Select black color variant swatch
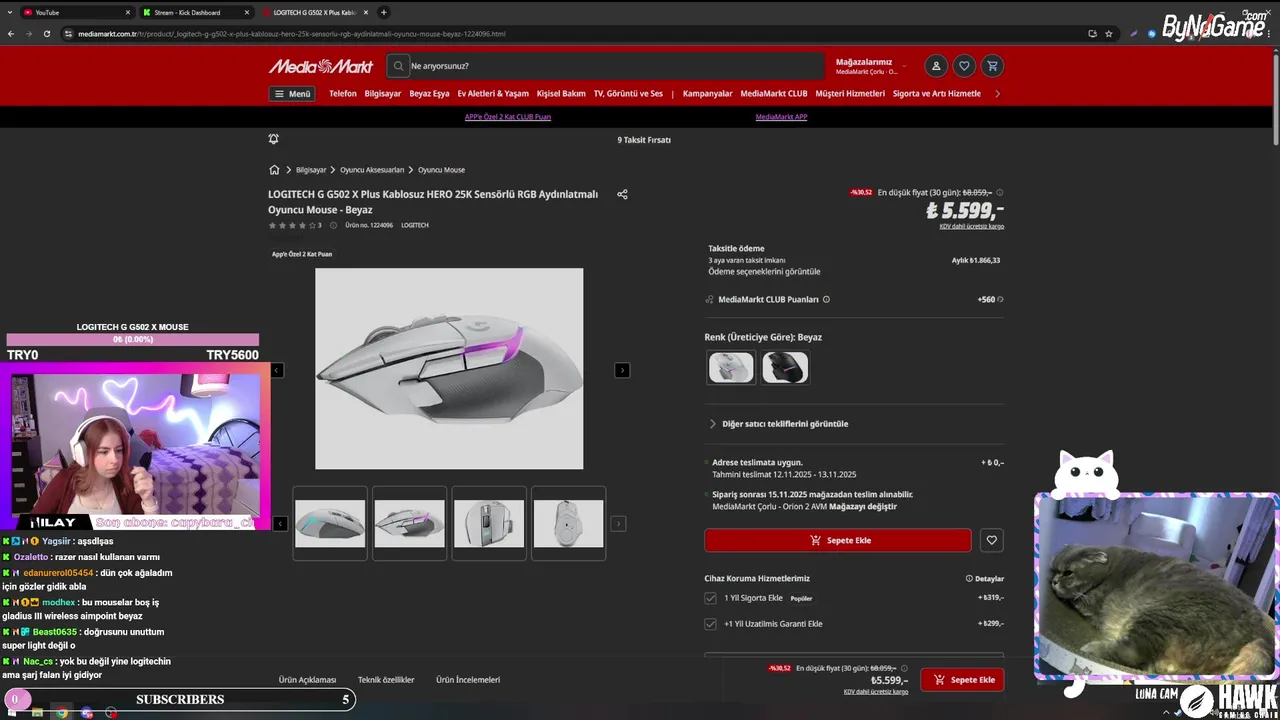The height and width of the screenshot is (720, 1280). click(785, 367)
